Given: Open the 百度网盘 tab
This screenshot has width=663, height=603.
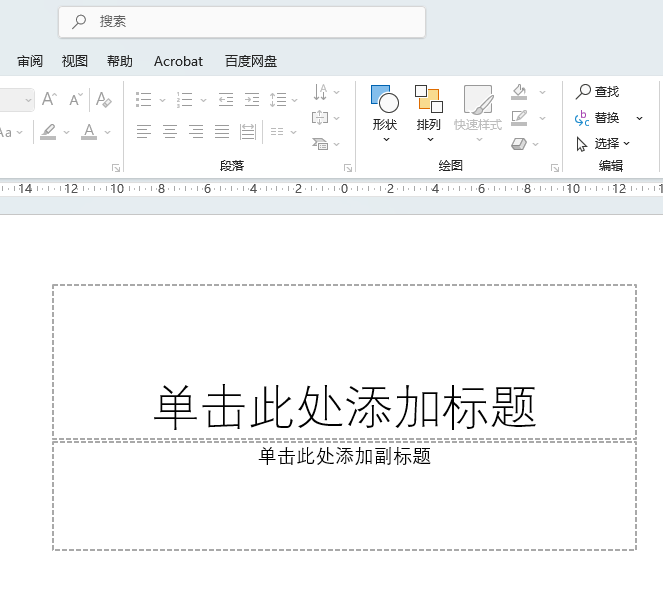Looking at the screenshot, I should [x=251, y=61].
